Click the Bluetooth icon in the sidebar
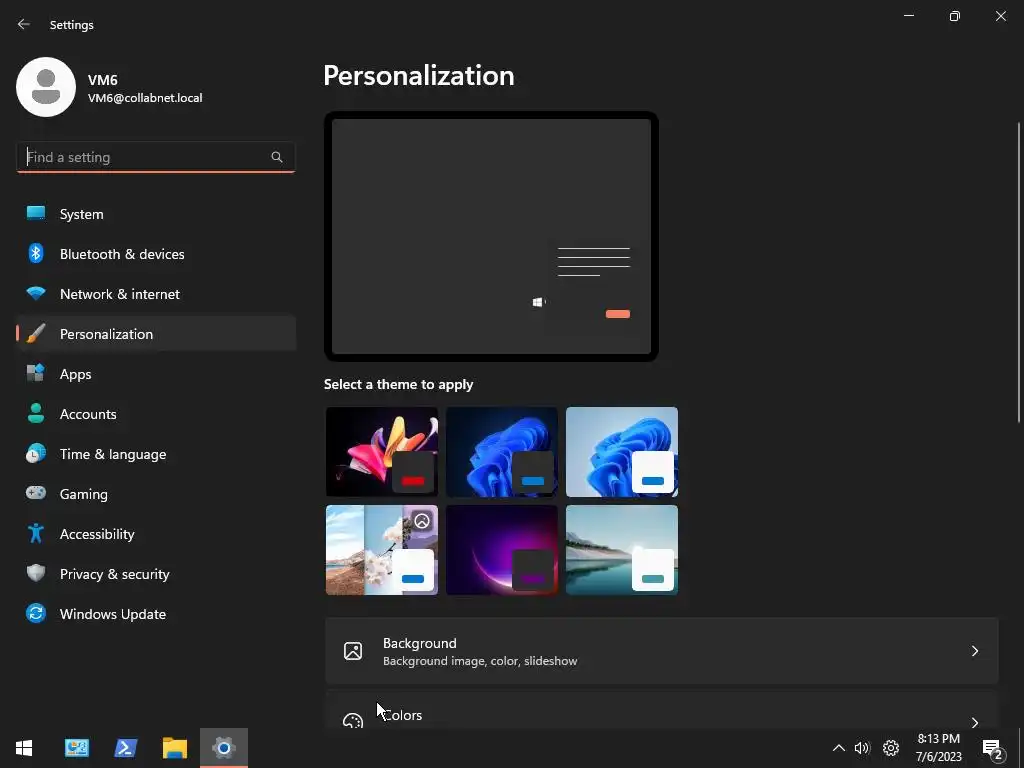 (x=36, y=253)
